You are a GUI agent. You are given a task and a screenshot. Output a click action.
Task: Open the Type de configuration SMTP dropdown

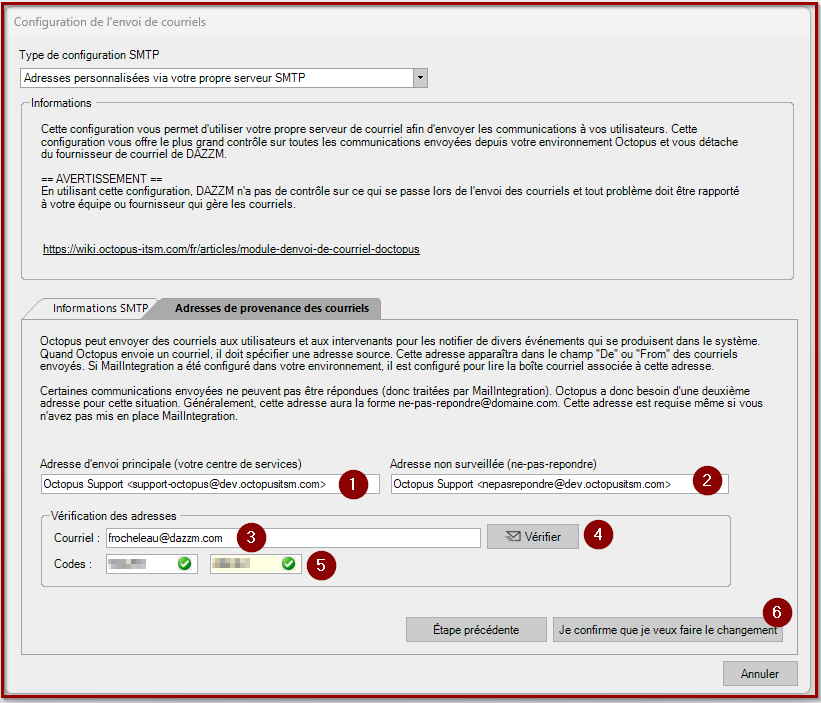[x=420, y=78]
